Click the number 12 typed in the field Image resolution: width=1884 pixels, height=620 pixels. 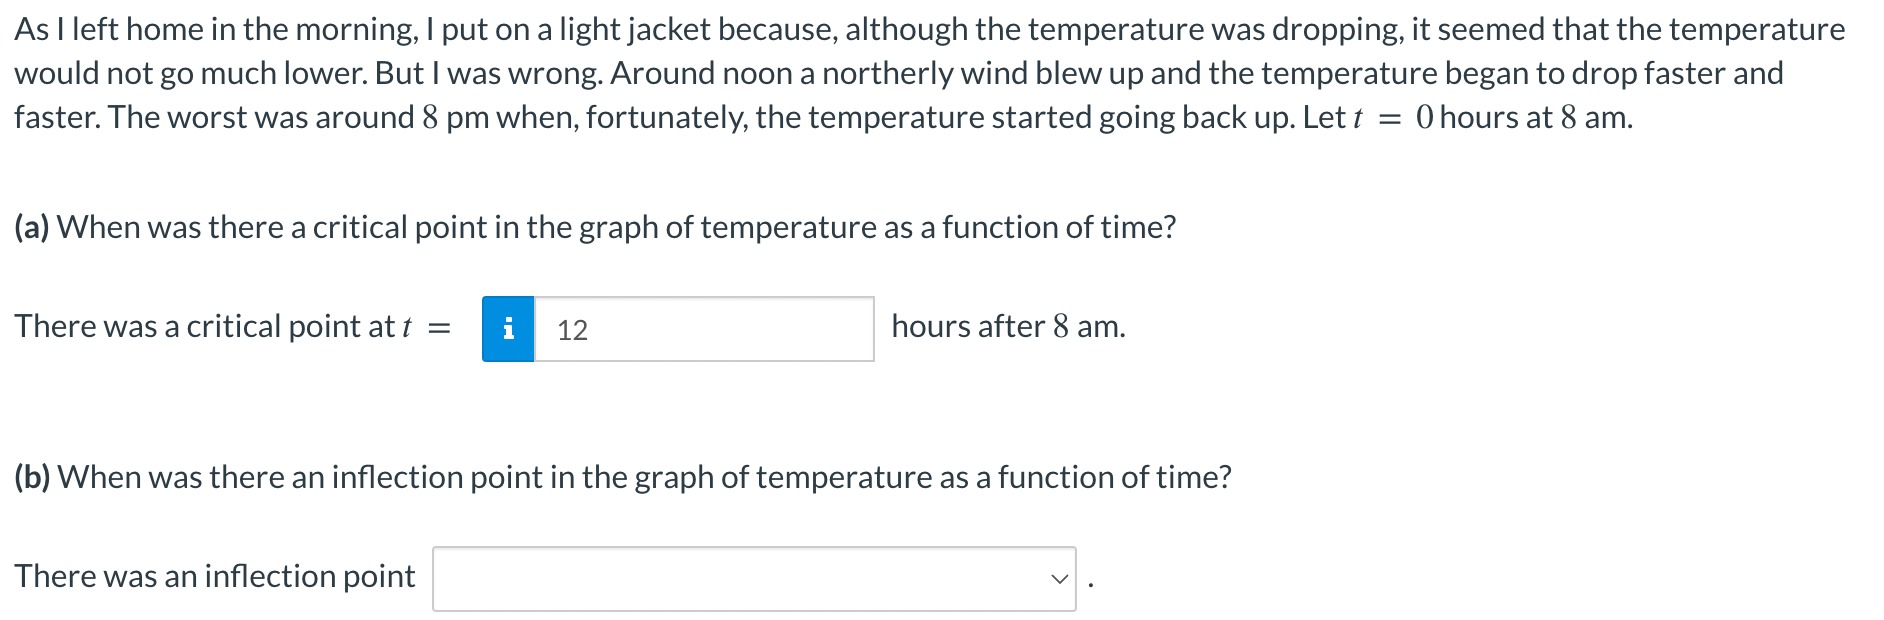[572, 330]
